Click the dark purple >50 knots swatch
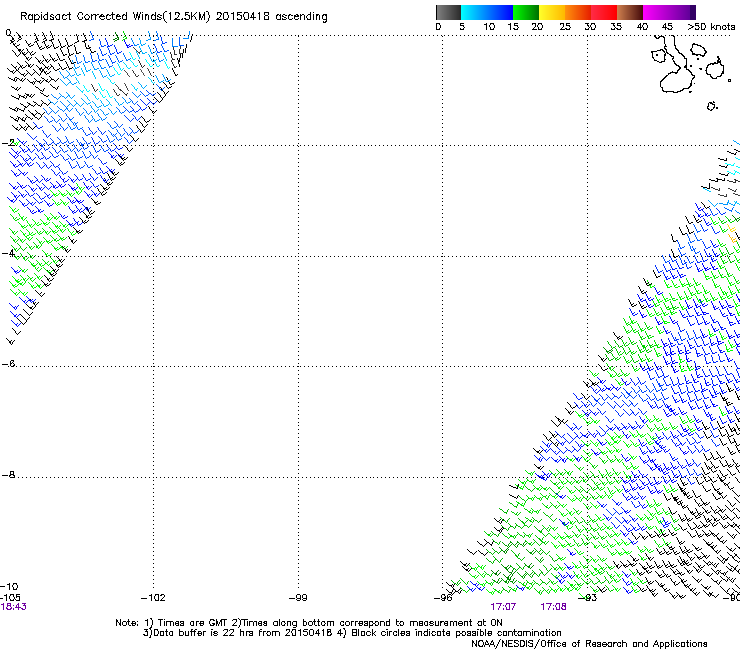This screenshot has height=650, width=740. (x=693, y=12)
